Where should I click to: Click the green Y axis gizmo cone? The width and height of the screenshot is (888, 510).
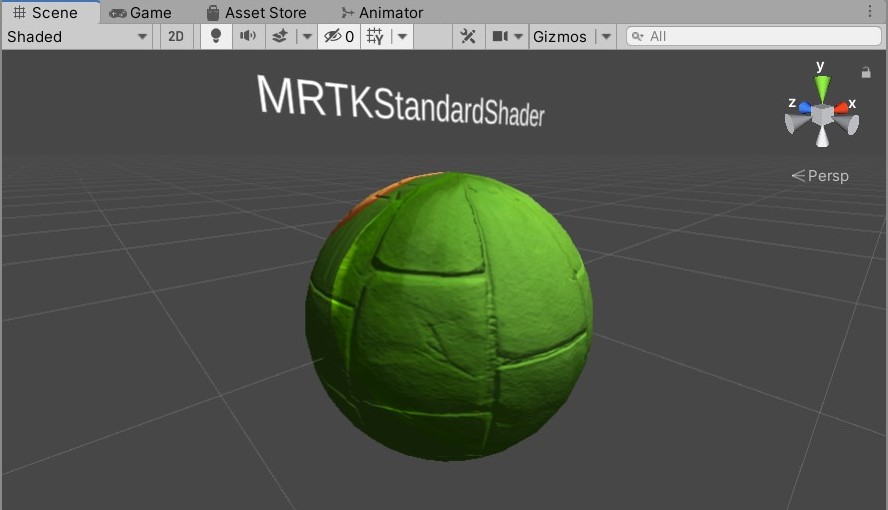coord(822,88)
